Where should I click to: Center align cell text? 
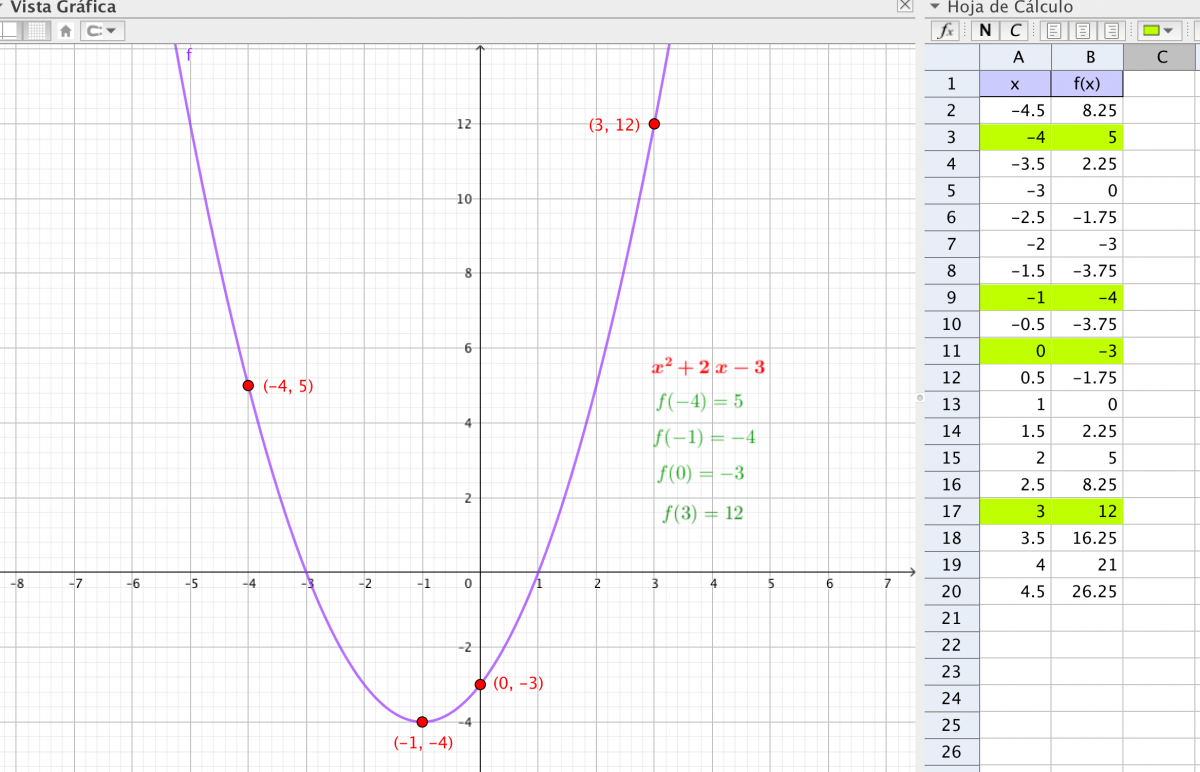pyautogui.click(x=1083, y=30)
